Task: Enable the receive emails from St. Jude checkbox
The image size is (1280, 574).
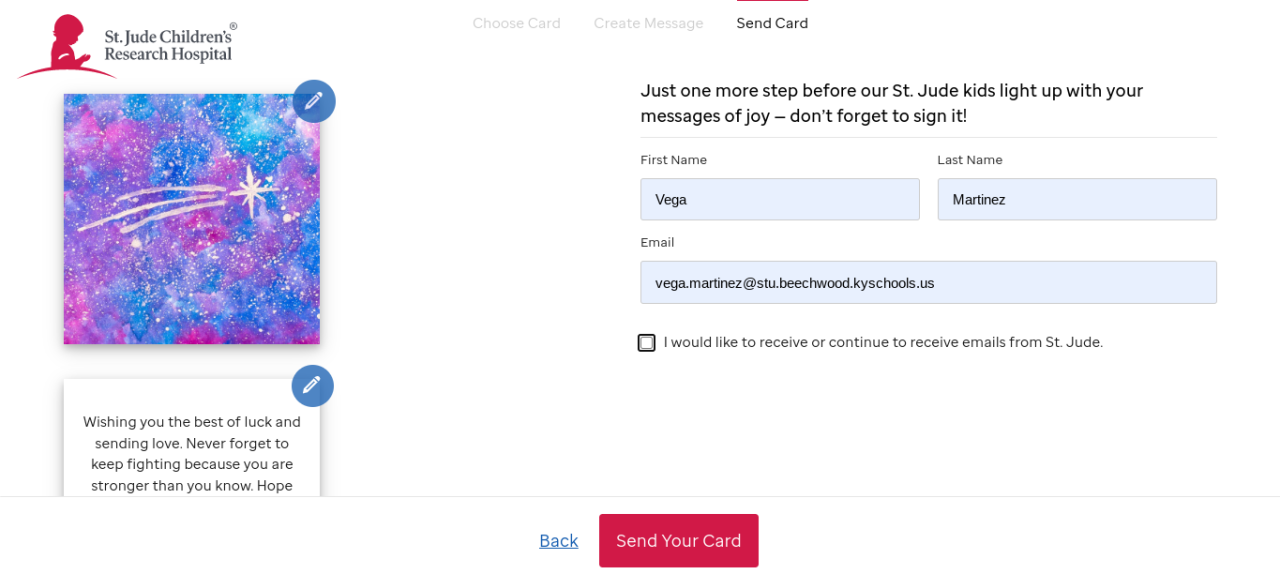Action: click(647, 343)
